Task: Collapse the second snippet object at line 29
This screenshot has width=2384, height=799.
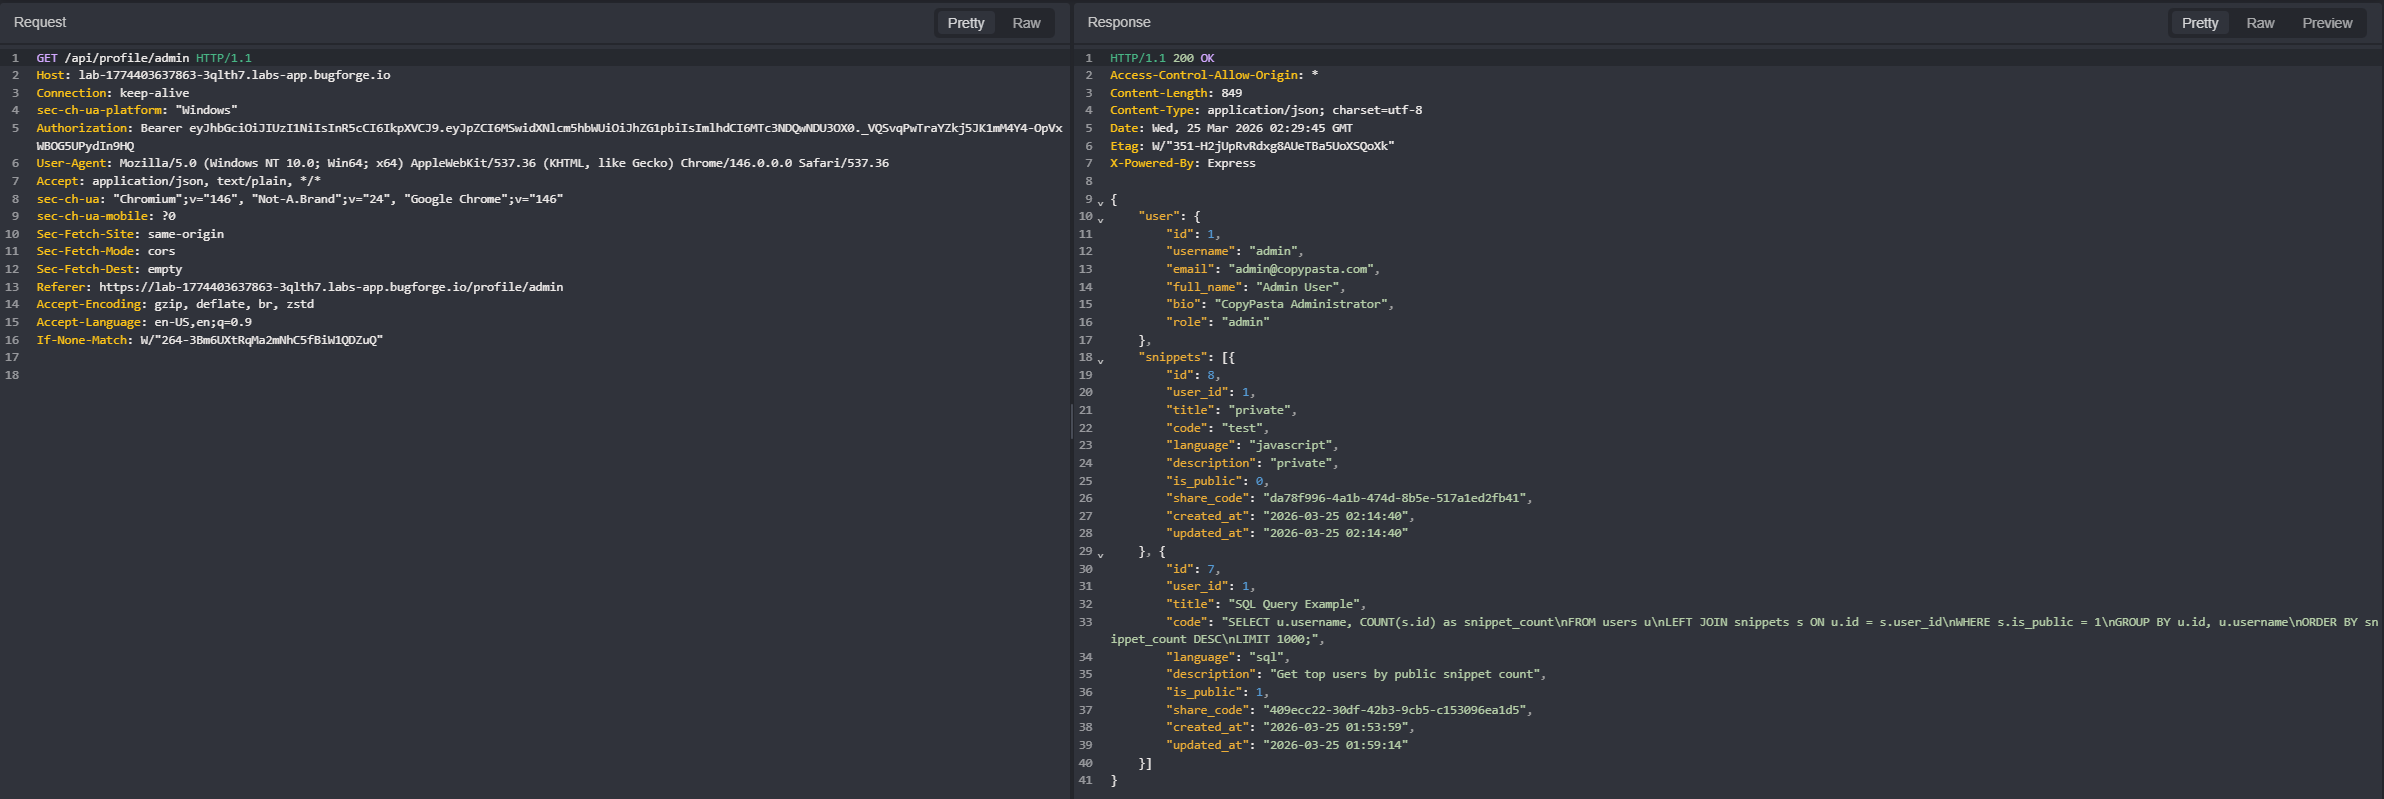Action: point(1100,554)
